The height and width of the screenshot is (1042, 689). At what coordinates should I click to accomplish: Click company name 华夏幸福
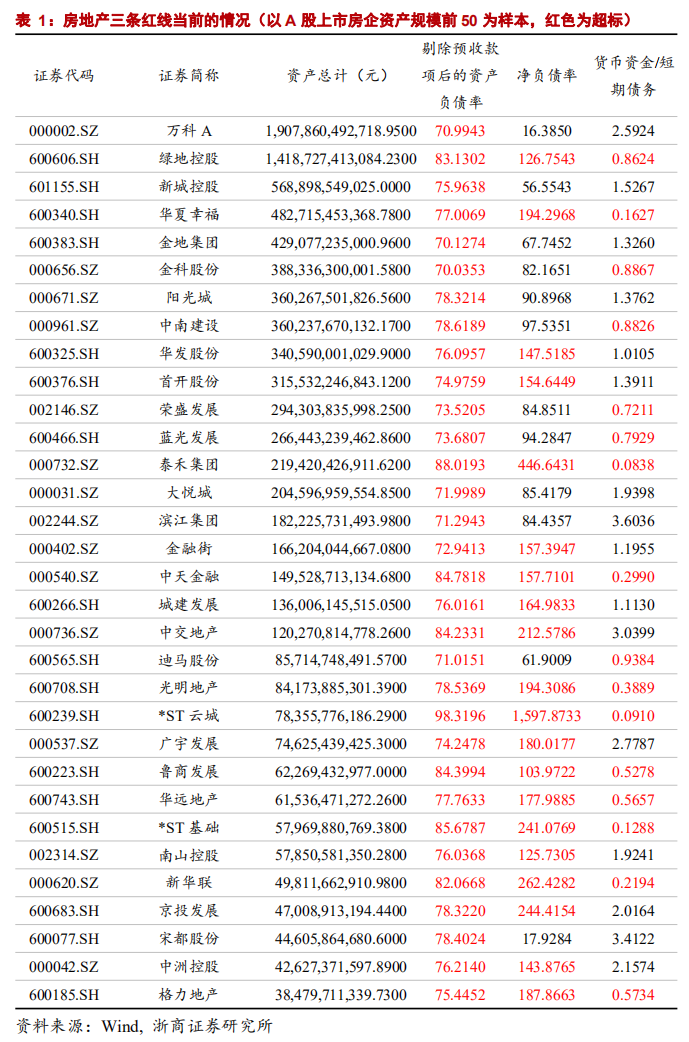[189, 215]
